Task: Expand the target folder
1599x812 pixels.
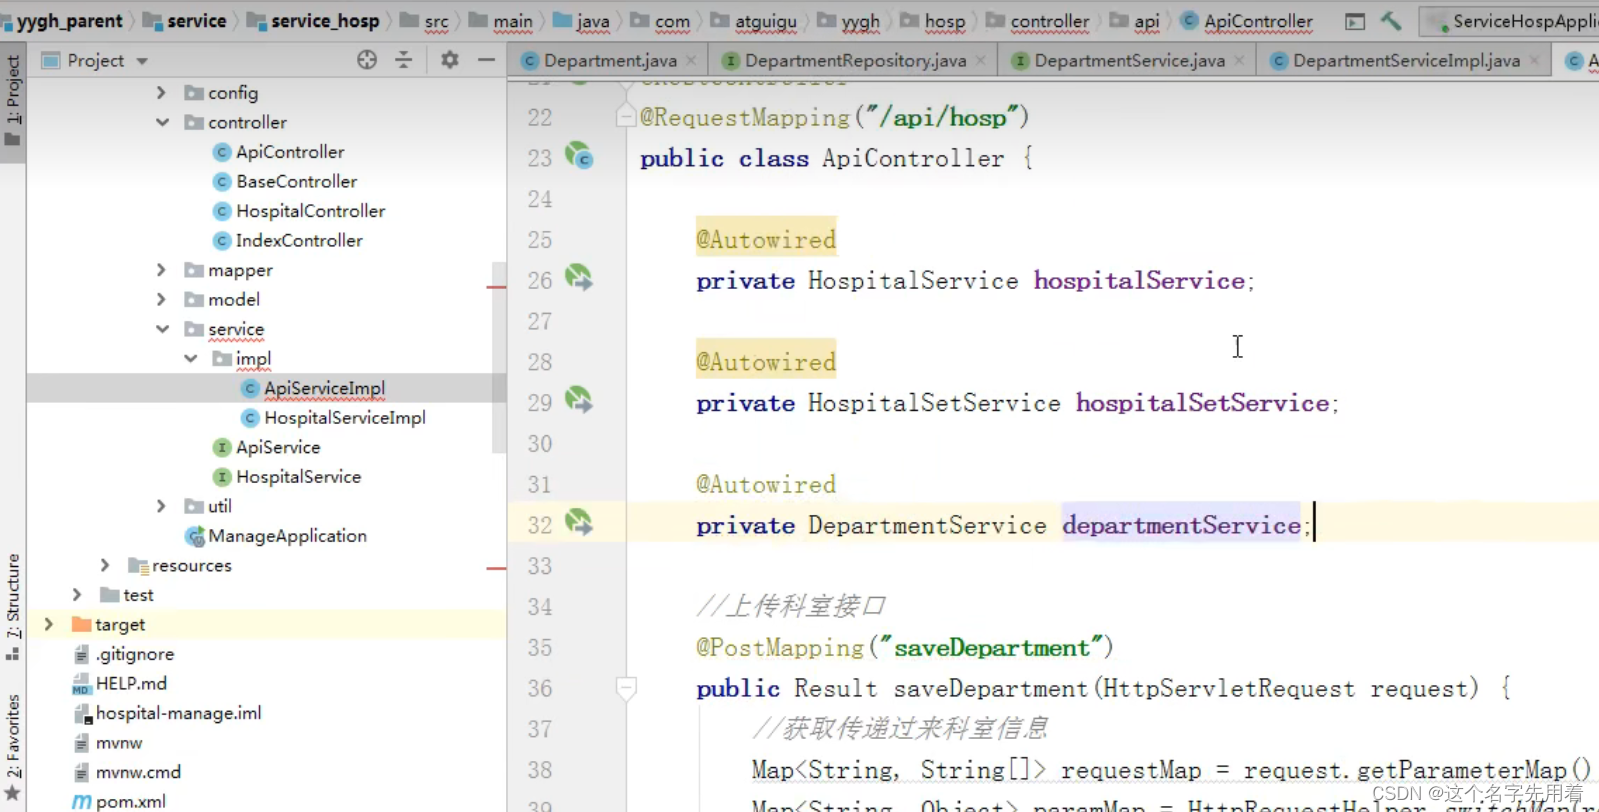Action: click(48, 624)
